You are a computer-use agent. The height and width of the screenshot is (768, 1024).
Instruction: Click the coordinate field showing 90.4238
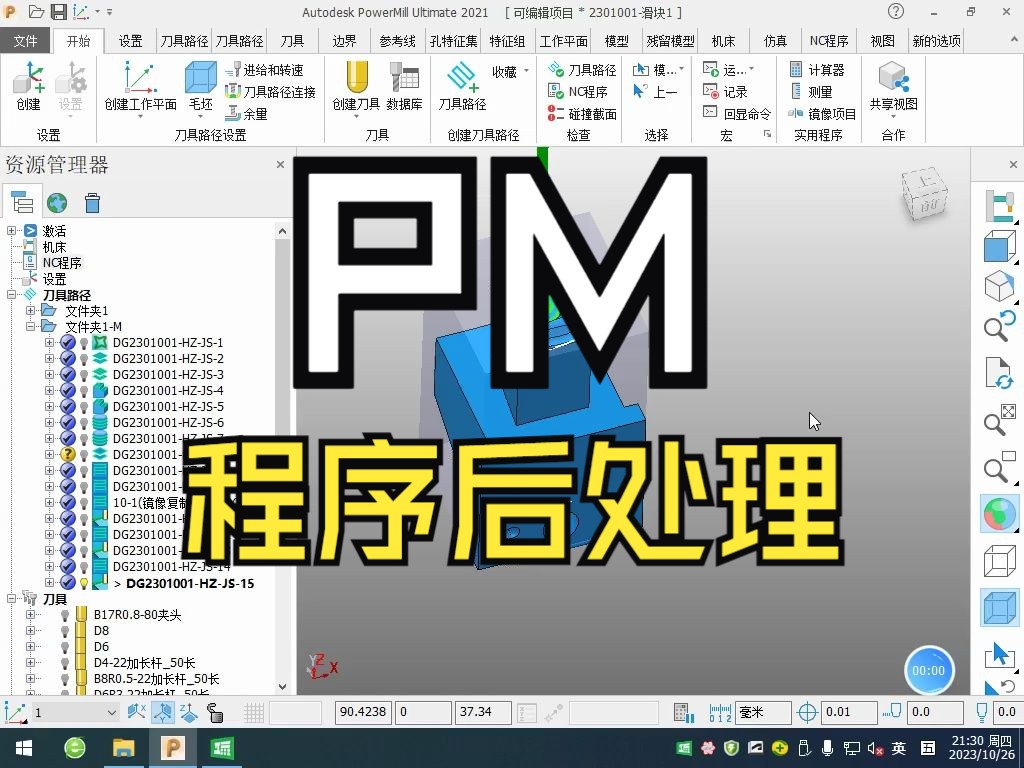(364, 712)
